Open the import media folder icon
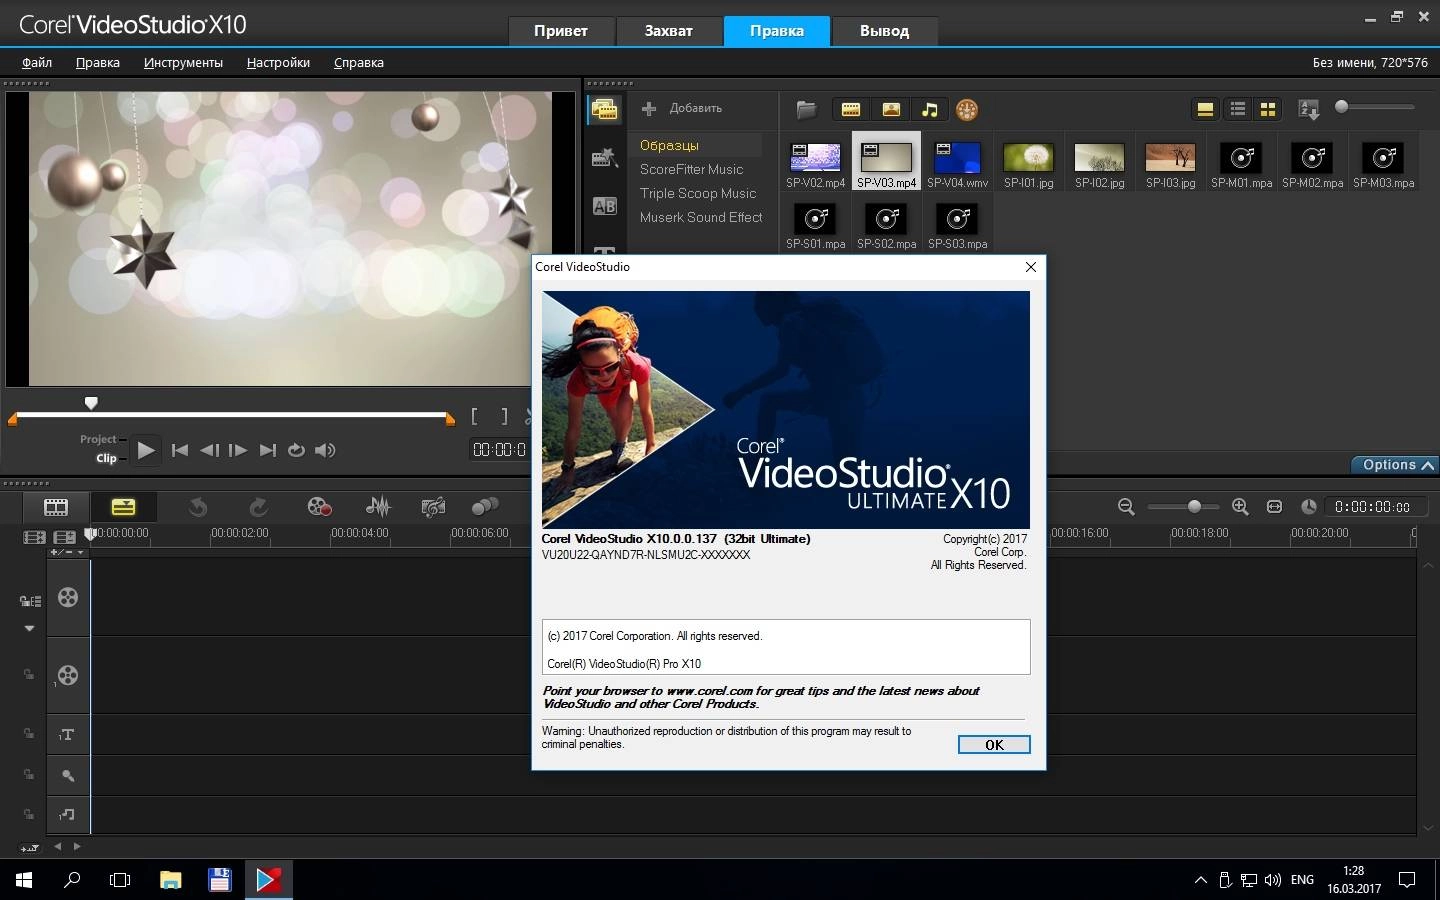 tap(806, 110)
